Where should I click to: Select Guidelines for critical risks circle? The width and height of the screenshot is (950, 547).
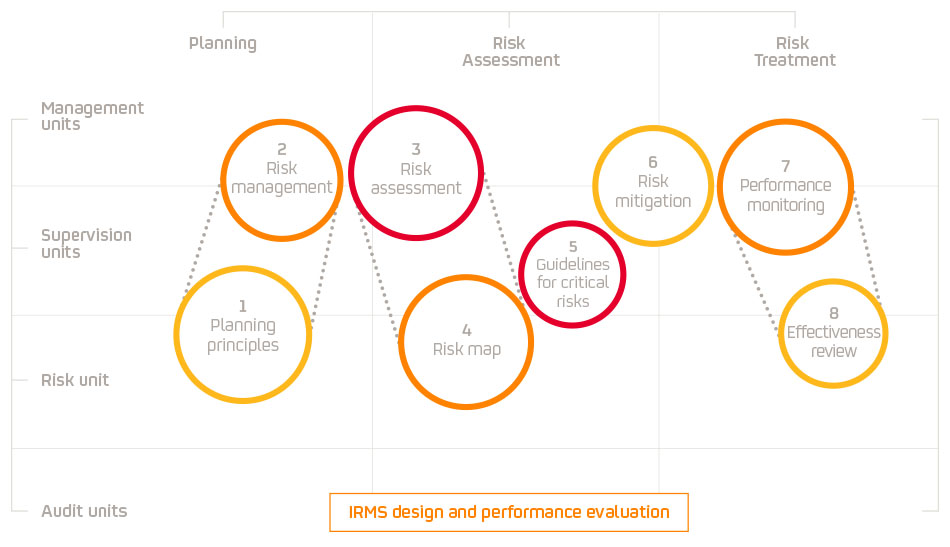point(572,275)
